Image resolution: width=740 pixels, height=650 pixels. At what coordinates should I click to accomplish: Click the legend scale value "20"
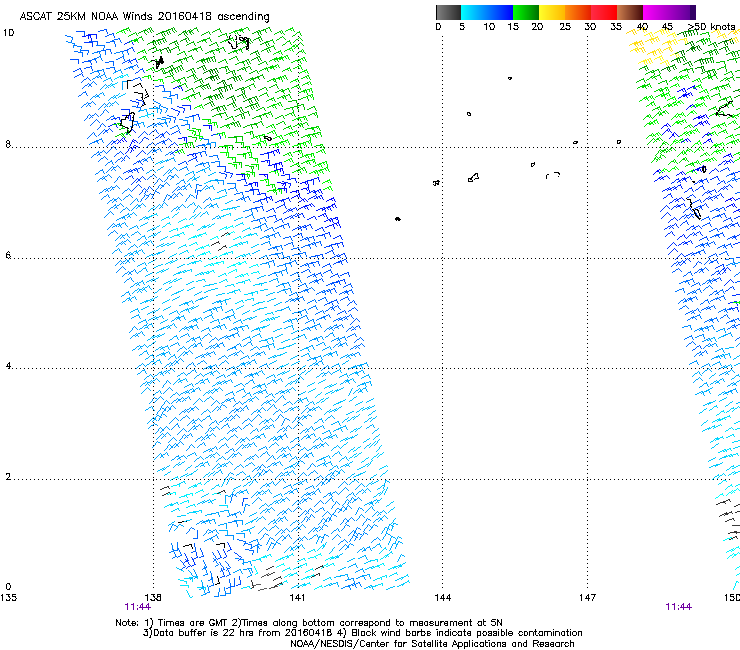point(537,27)
